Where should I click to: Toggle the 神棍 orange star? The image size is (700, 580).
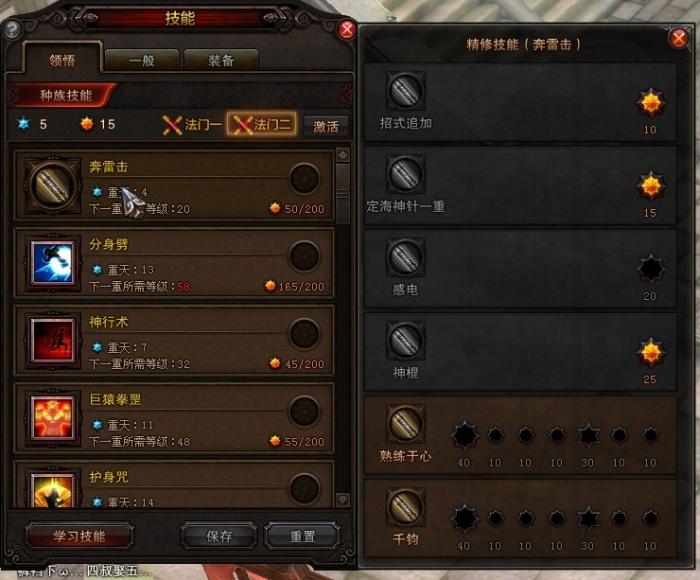tap(650, 352)
